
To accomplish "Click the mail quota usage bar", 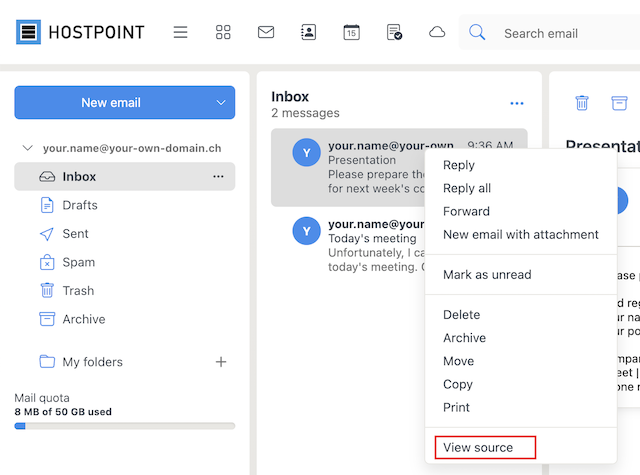I will click(x=124, y=426).
